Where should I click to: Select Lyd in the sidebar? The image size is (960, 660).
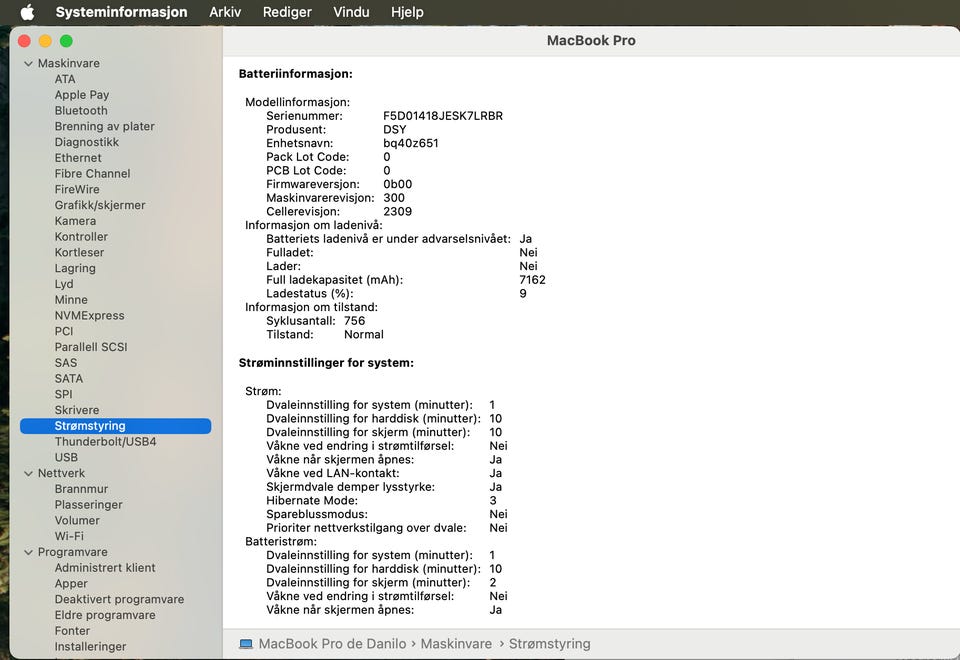click(x=64, y=284)
